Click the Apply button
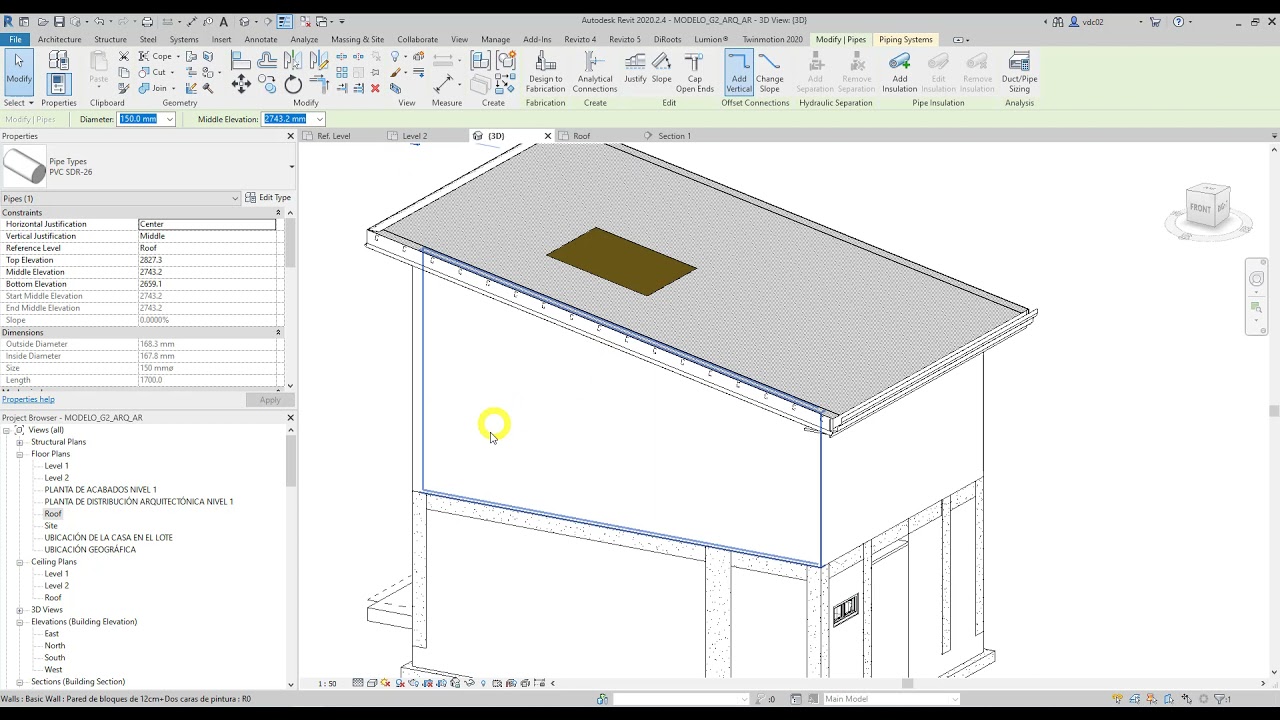This screenshot has width=1280, height=720. [x=270, y=400]
